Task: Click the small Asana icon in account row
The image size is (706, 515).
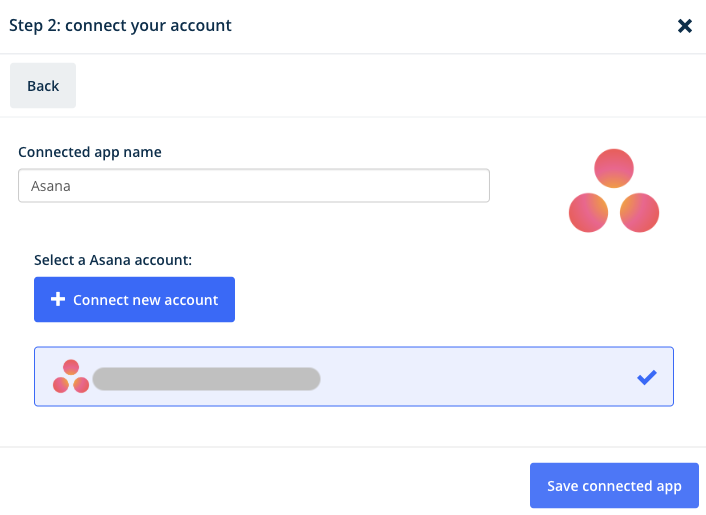Action: pyautogui.click(x=71, y=376)
